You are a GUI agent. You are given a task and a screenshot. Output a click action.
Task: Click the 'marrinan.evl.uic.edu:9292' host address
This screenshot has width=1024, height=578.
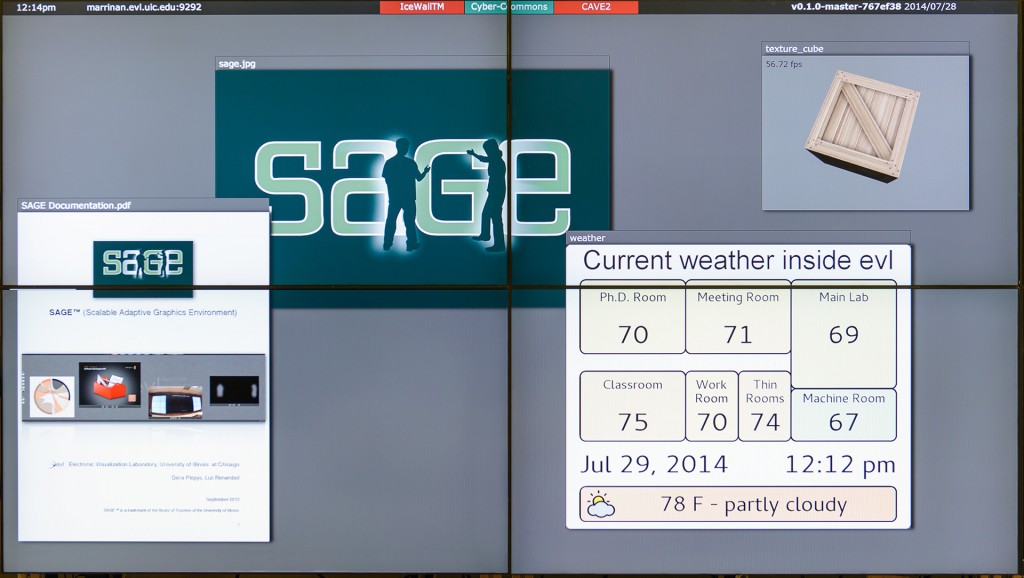(x=144, y=7)
